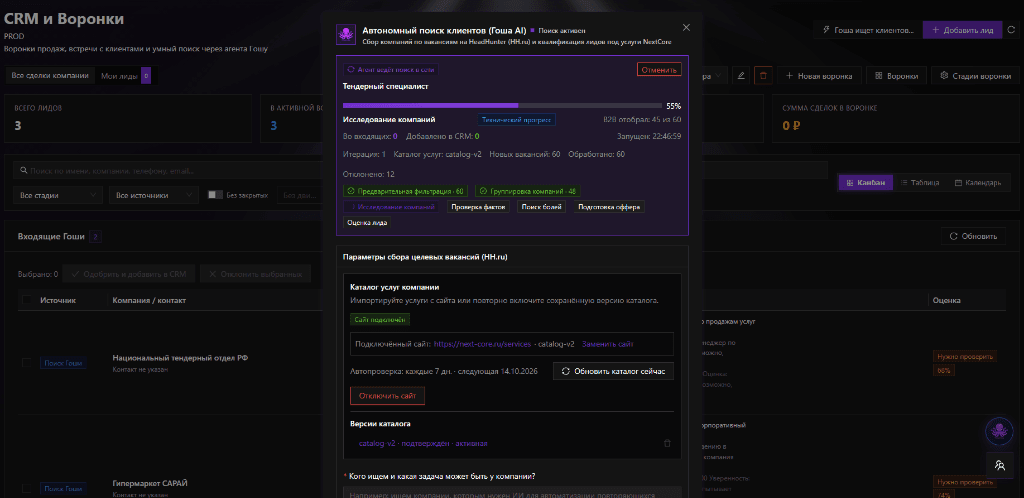Click Обновить in Входящие Гоши panel
Screen dimensions: 1024x498
[x=973, y=236]
